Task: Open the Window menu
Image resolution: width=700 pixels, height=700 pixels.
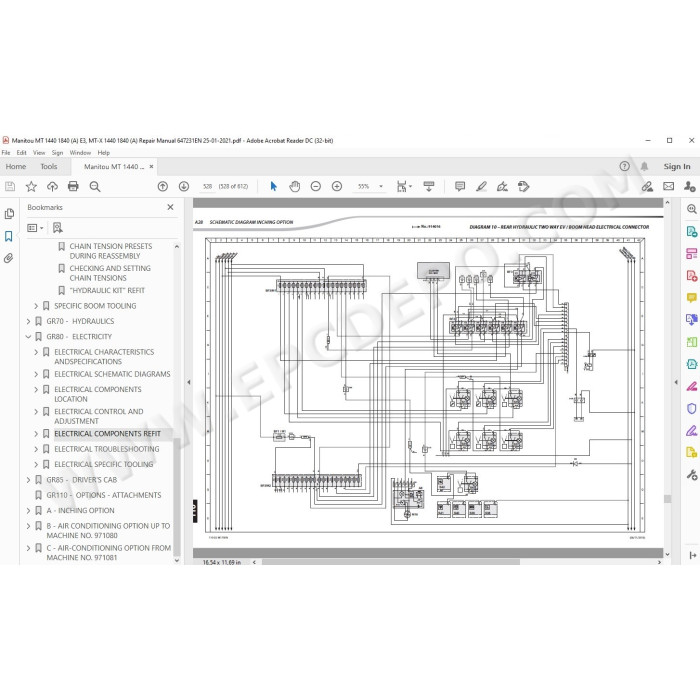Action: click(80, 153)
